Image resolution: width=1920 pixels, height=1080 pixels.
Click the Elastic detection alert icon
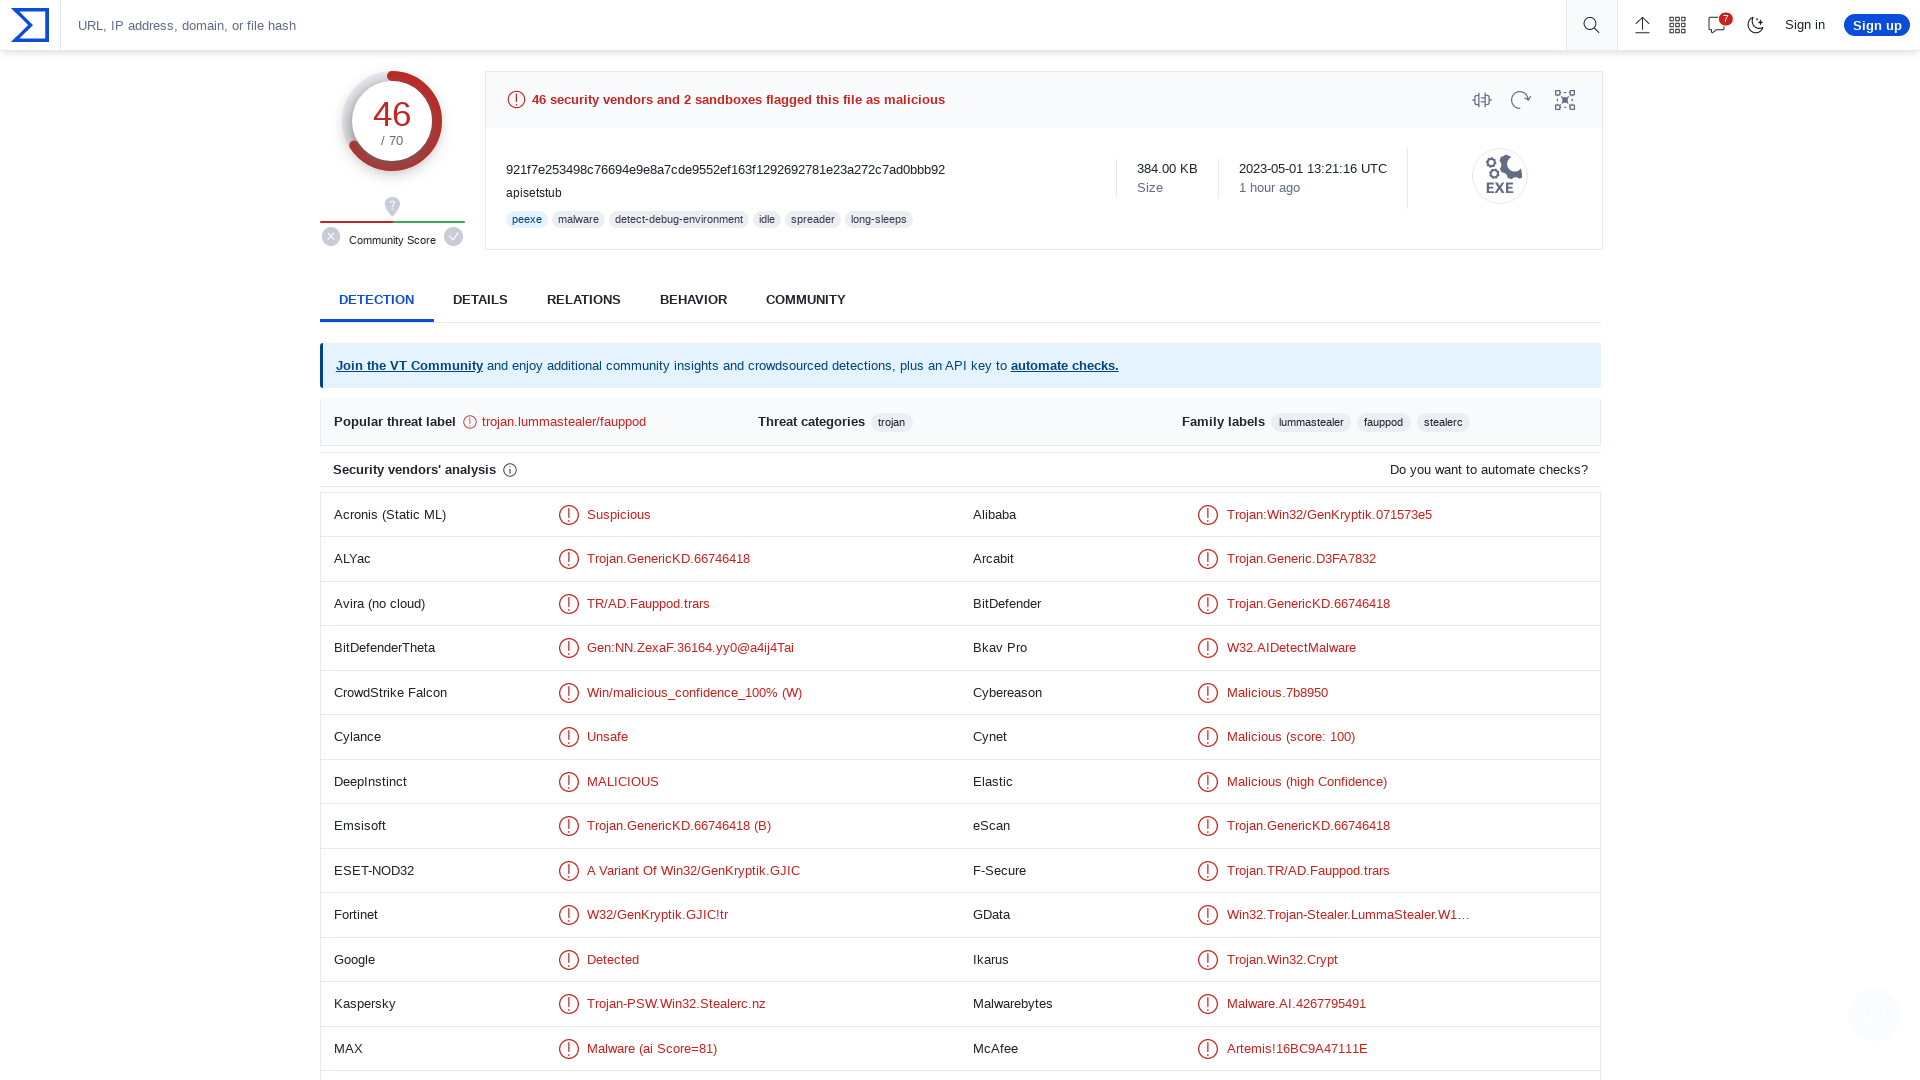click(1208, 782)
